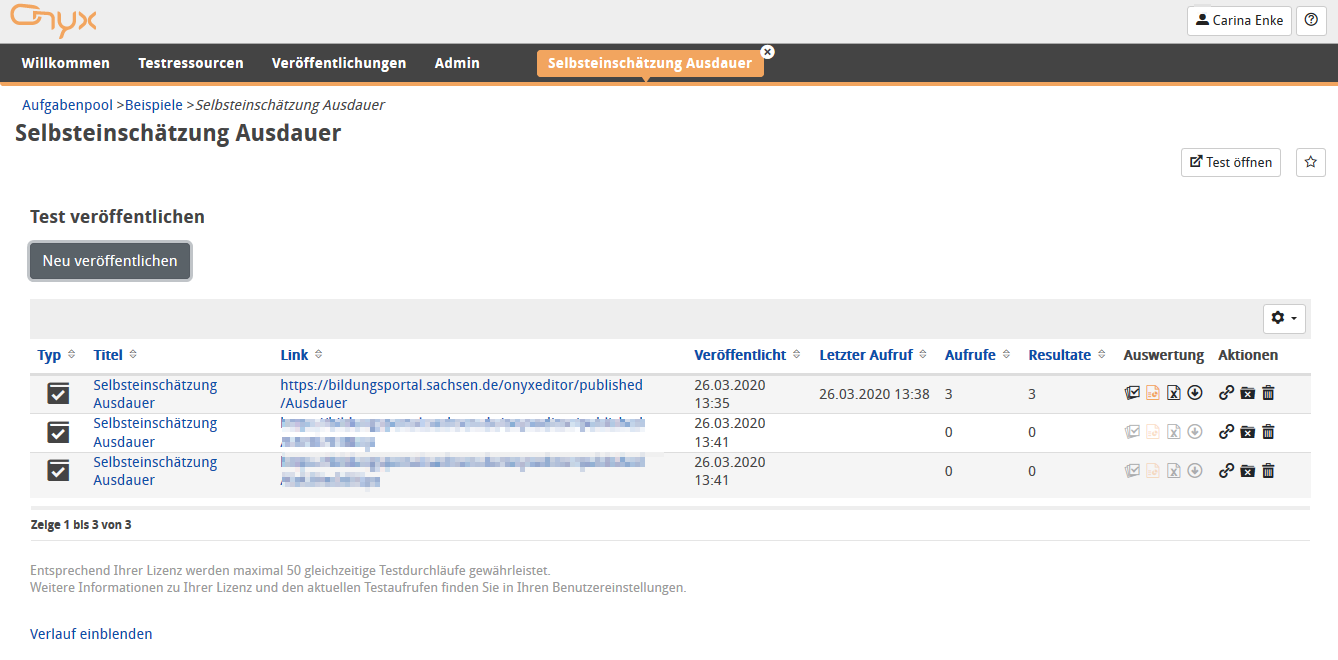Image resolution: width=1338 pixels, height=660 pixels.
Task: Open the help question mark icon
Action: click(1311, 20)
